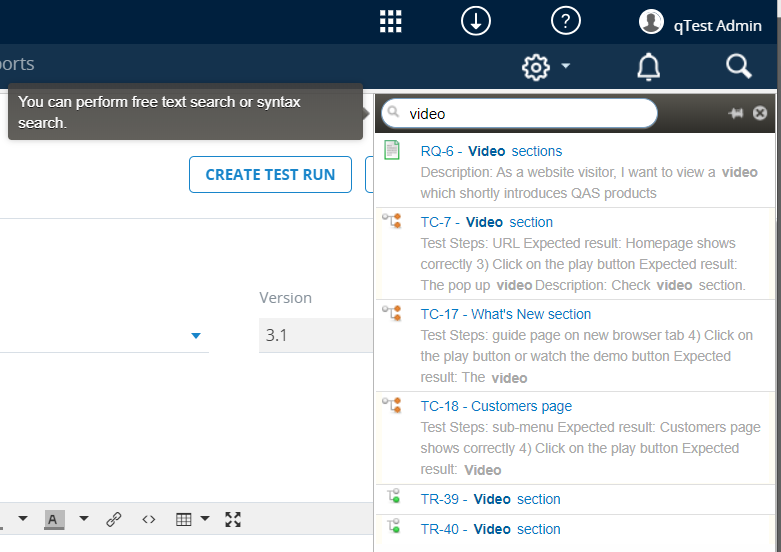Click the CREATE TEST RUN button
The image size is (781, 552).
click(270, 174)
